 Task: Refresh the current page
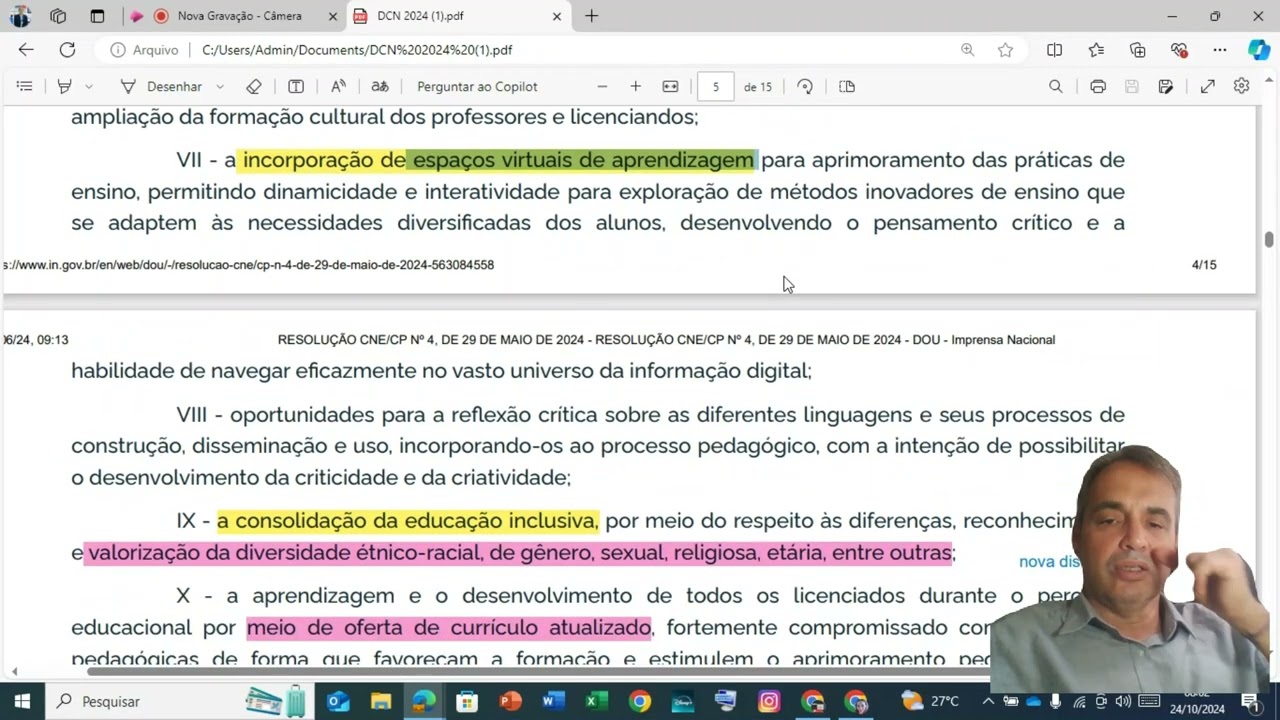pos(67,50)
